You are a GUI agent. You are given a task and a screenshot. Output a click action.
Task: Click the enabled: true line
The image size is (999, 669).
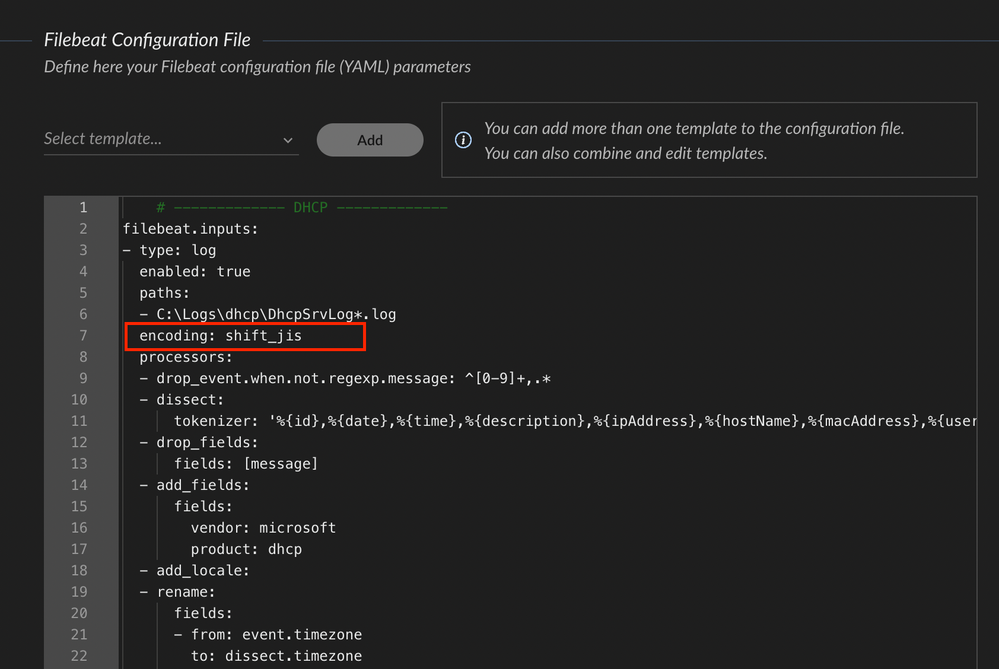(194, 272)
